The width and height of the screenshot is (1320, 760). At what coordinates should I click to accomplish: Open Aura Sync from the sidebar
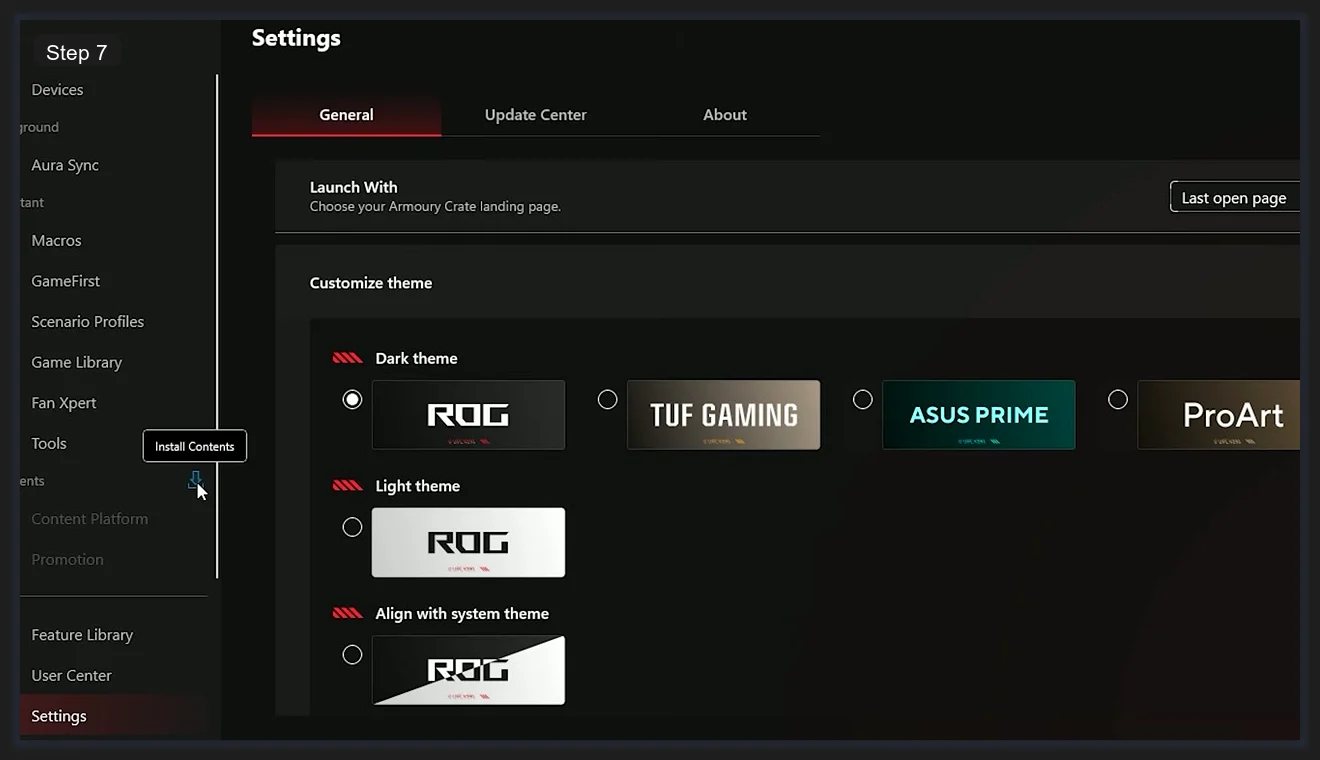coord(64,165)
